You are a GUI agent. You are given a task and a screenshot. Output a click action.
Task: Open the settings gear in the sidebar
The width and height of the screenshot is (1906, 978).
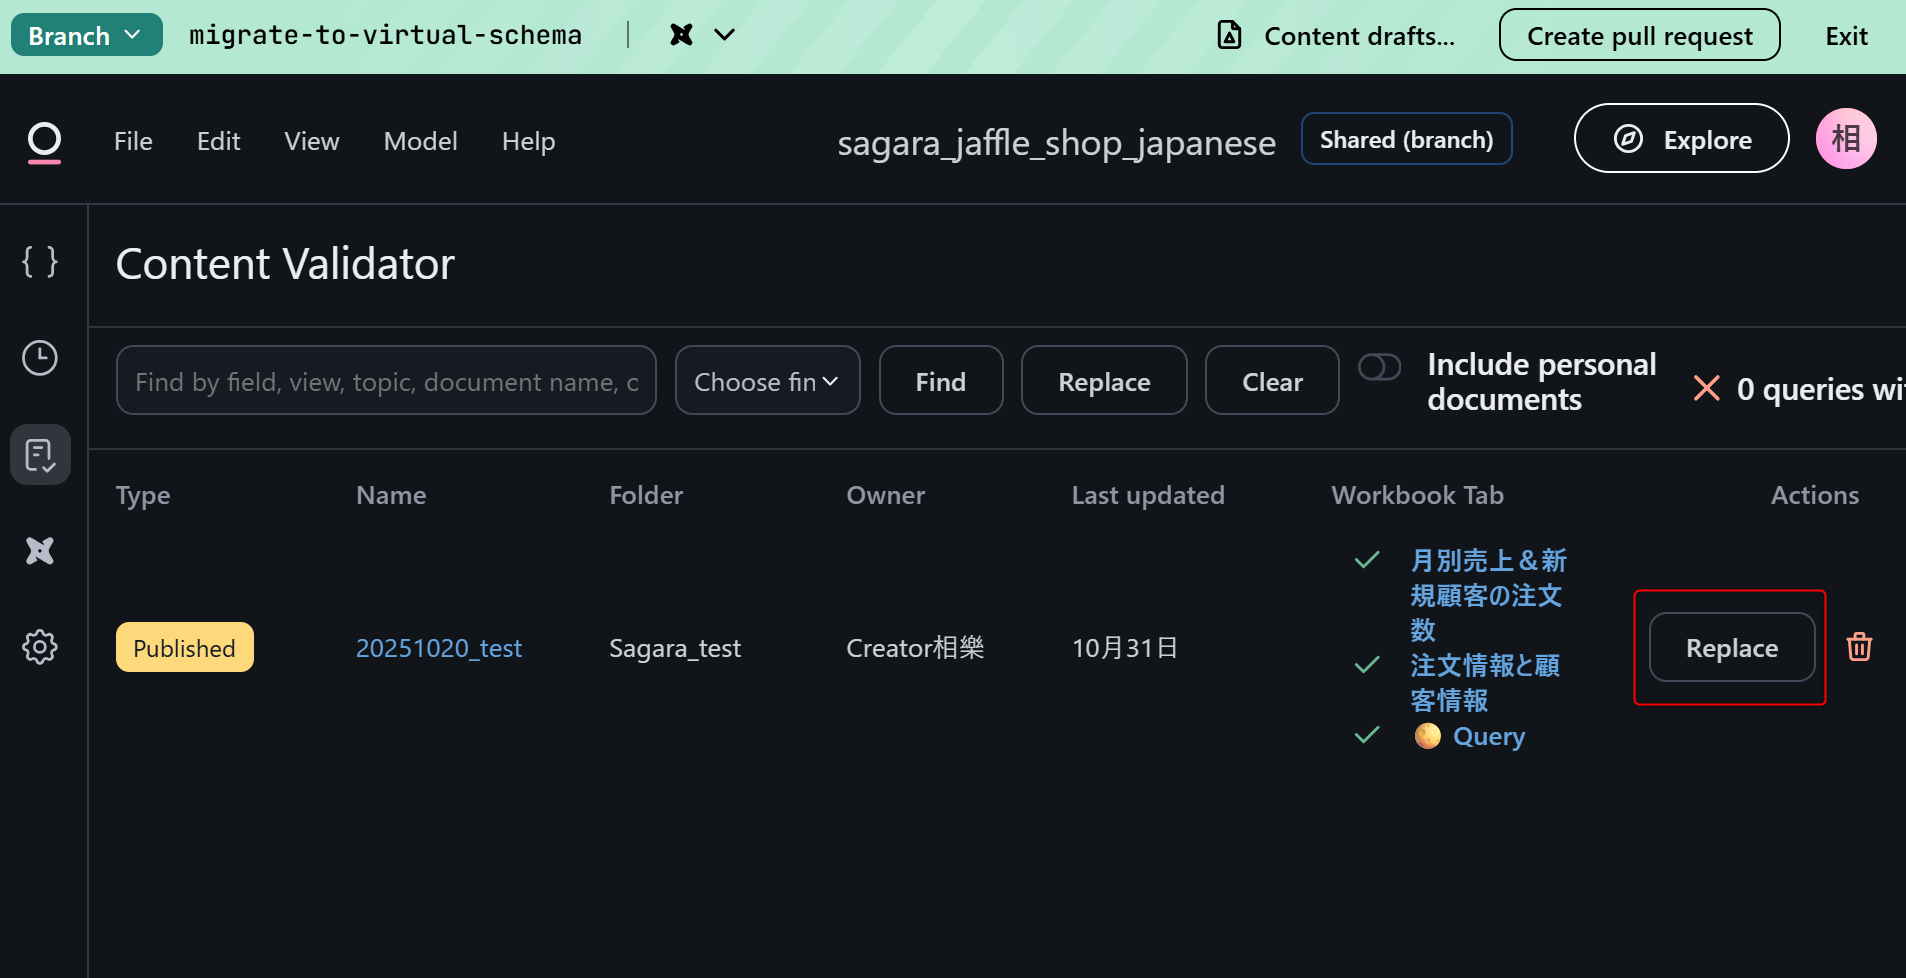[40, 647]
